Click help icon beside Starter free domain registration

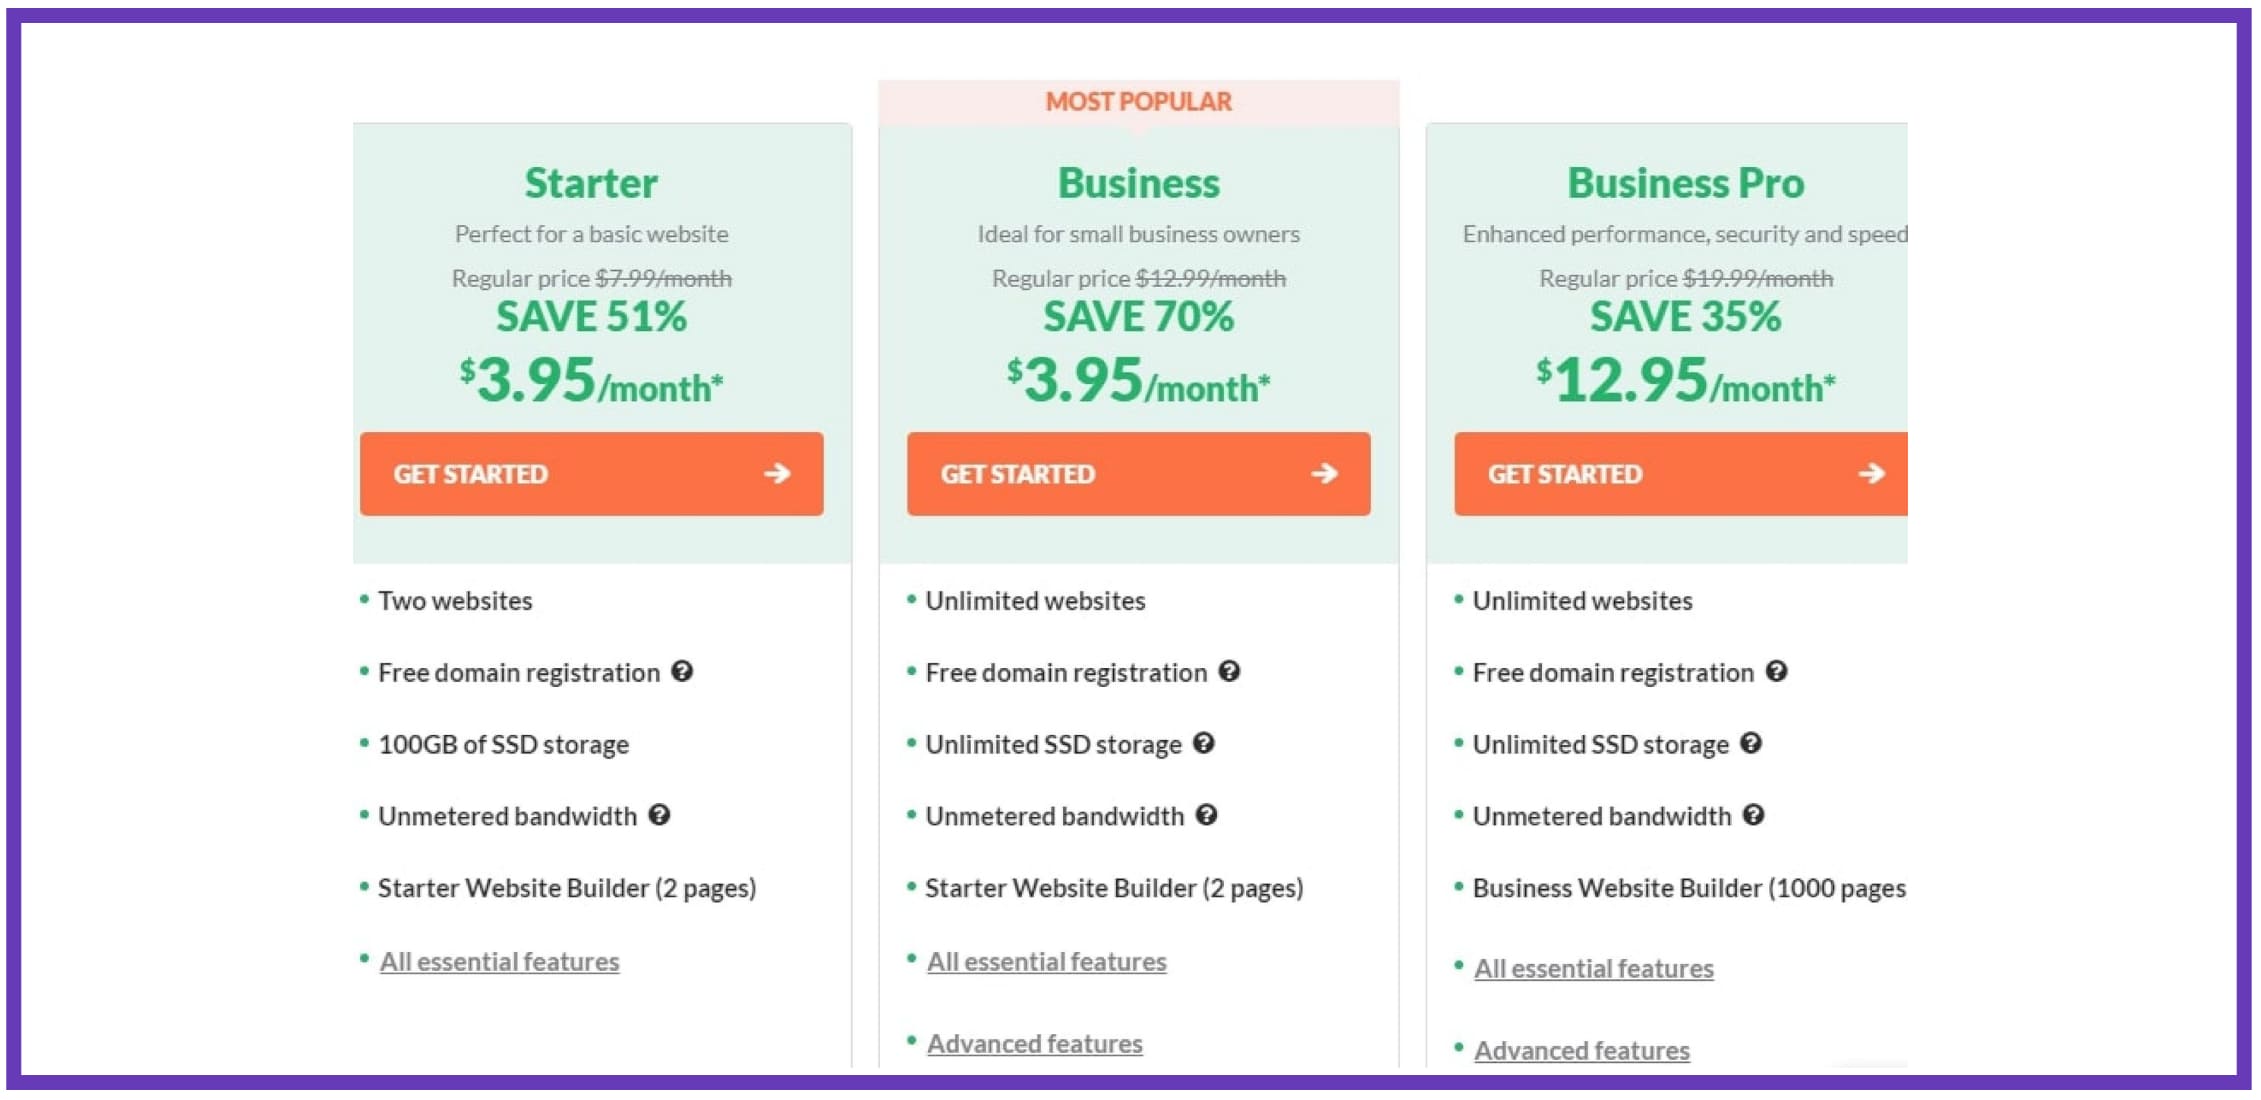click(682, 671)
